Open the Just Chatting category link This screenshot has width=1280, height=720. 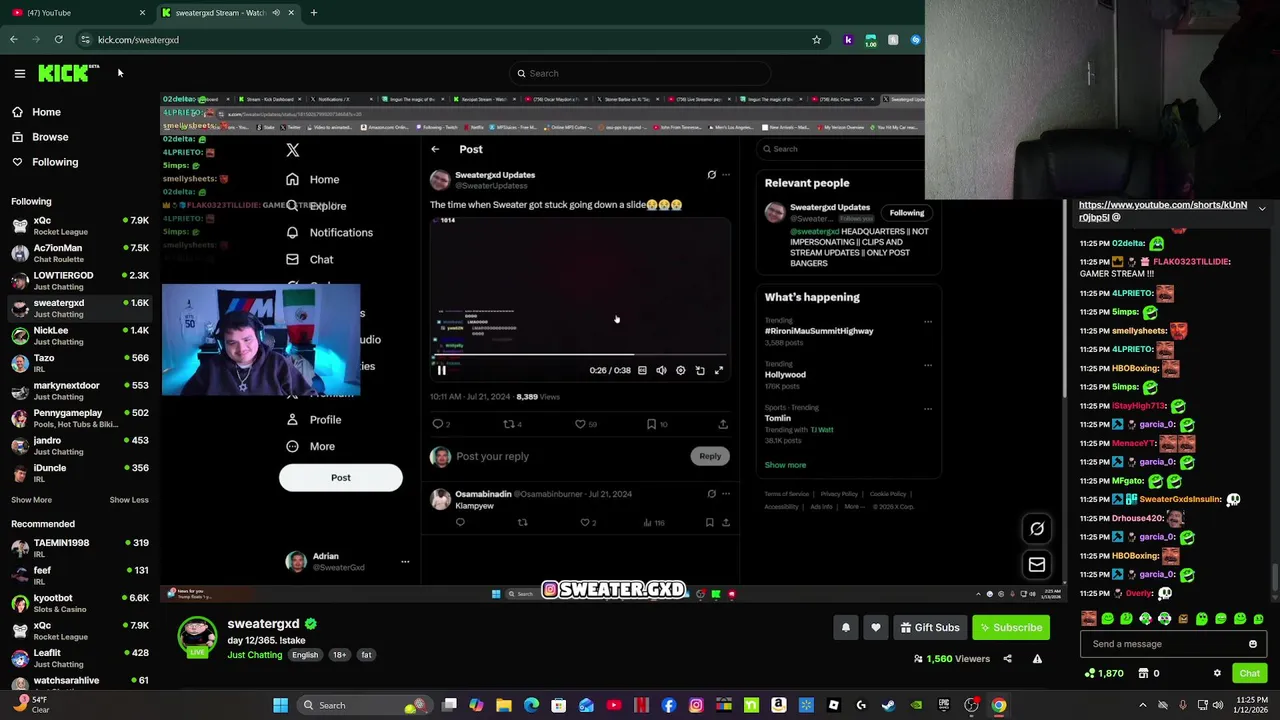pyautogui.click(x=255, y=655)
